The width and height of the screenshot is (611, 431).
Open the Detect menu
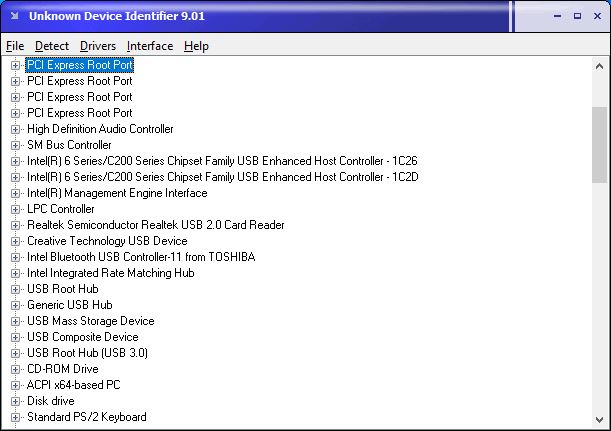point(52,46)
